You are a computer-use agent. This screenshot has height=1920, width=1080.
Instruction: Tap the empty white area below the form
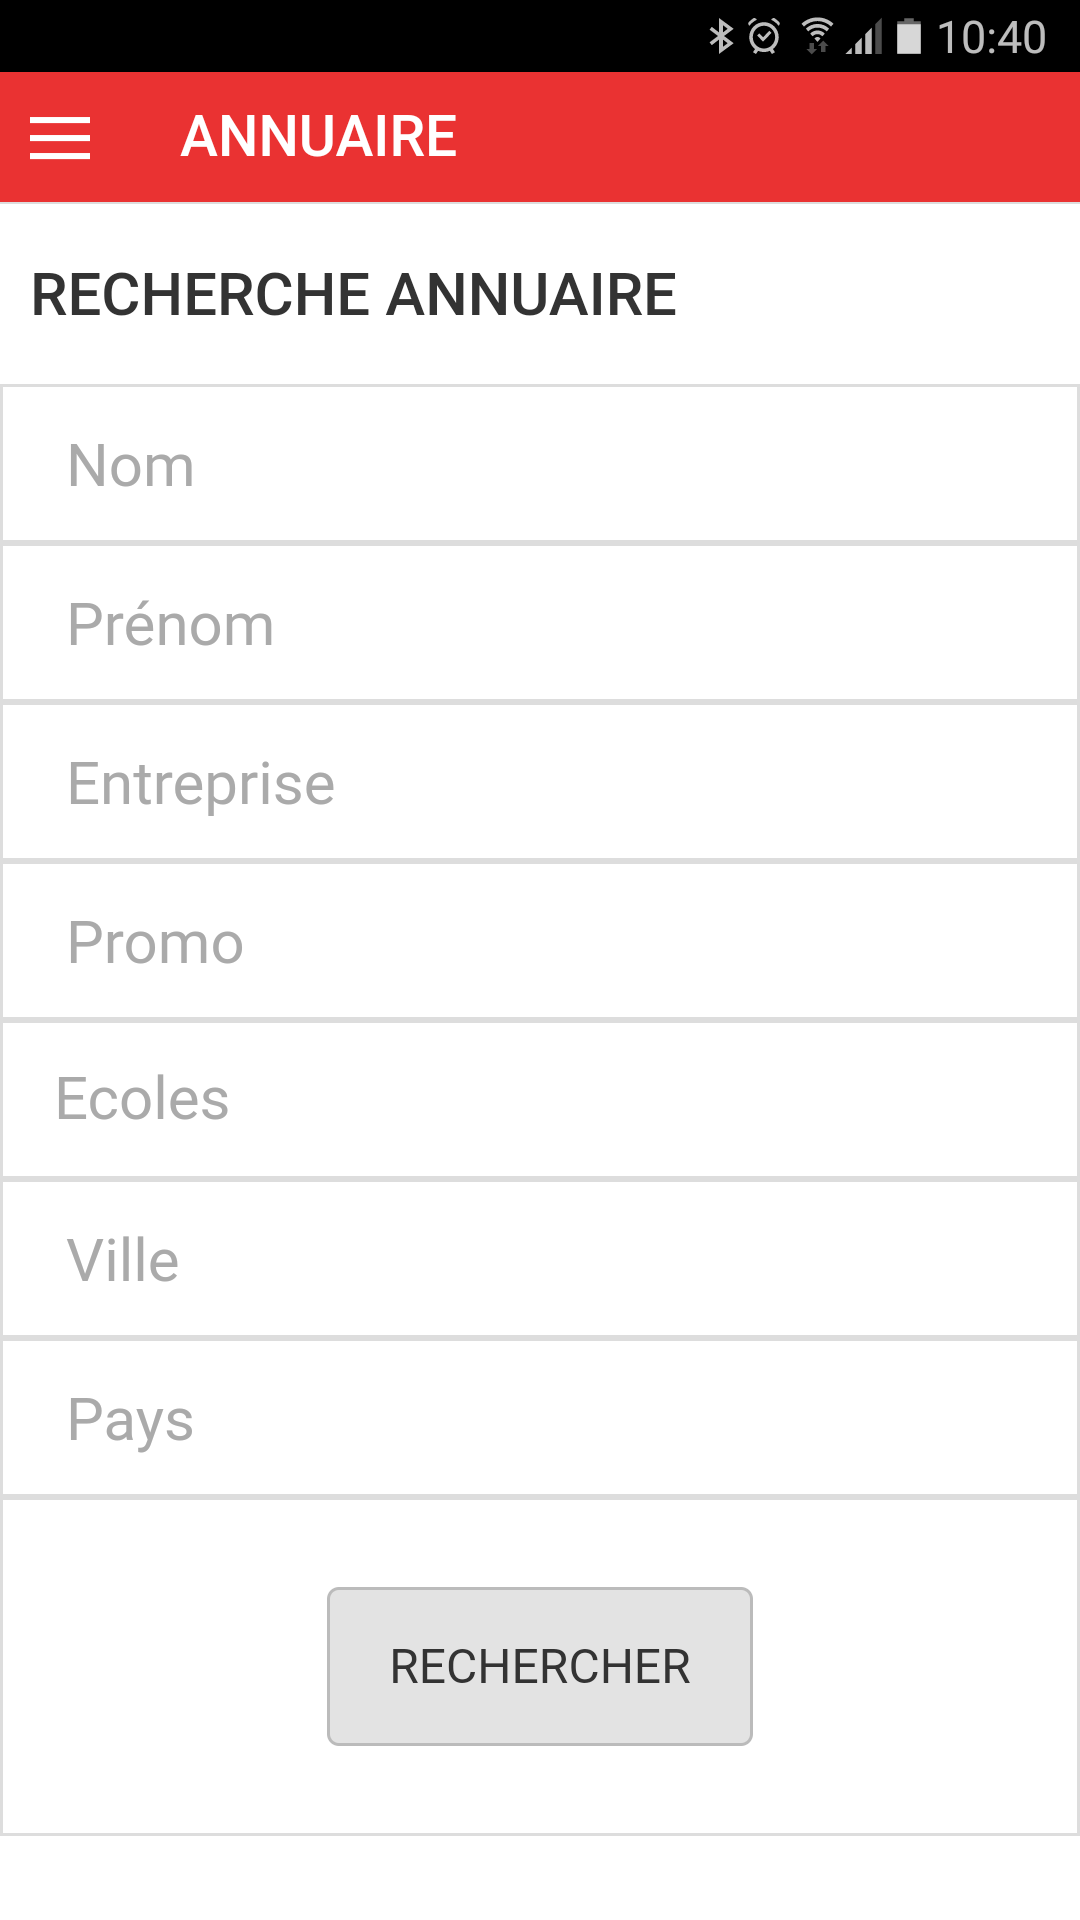tap(540, 1878)
